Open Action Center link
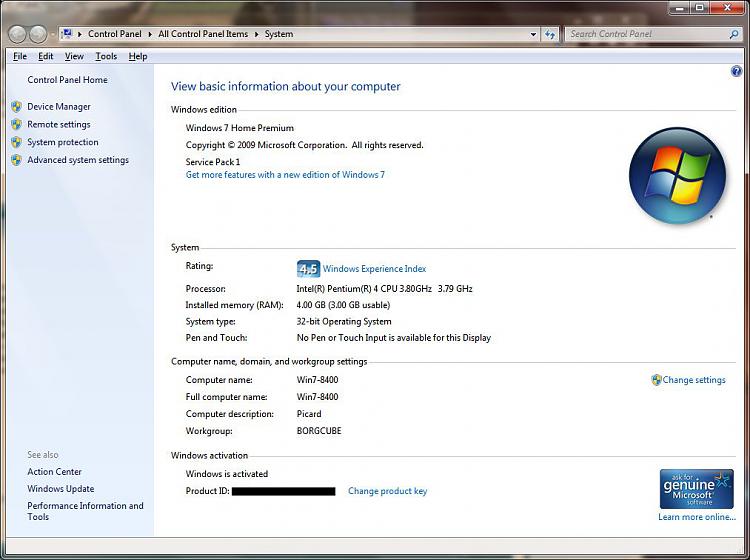Image resolution: width=750 pixels, height=560 pixels. (x=55, y=472)
